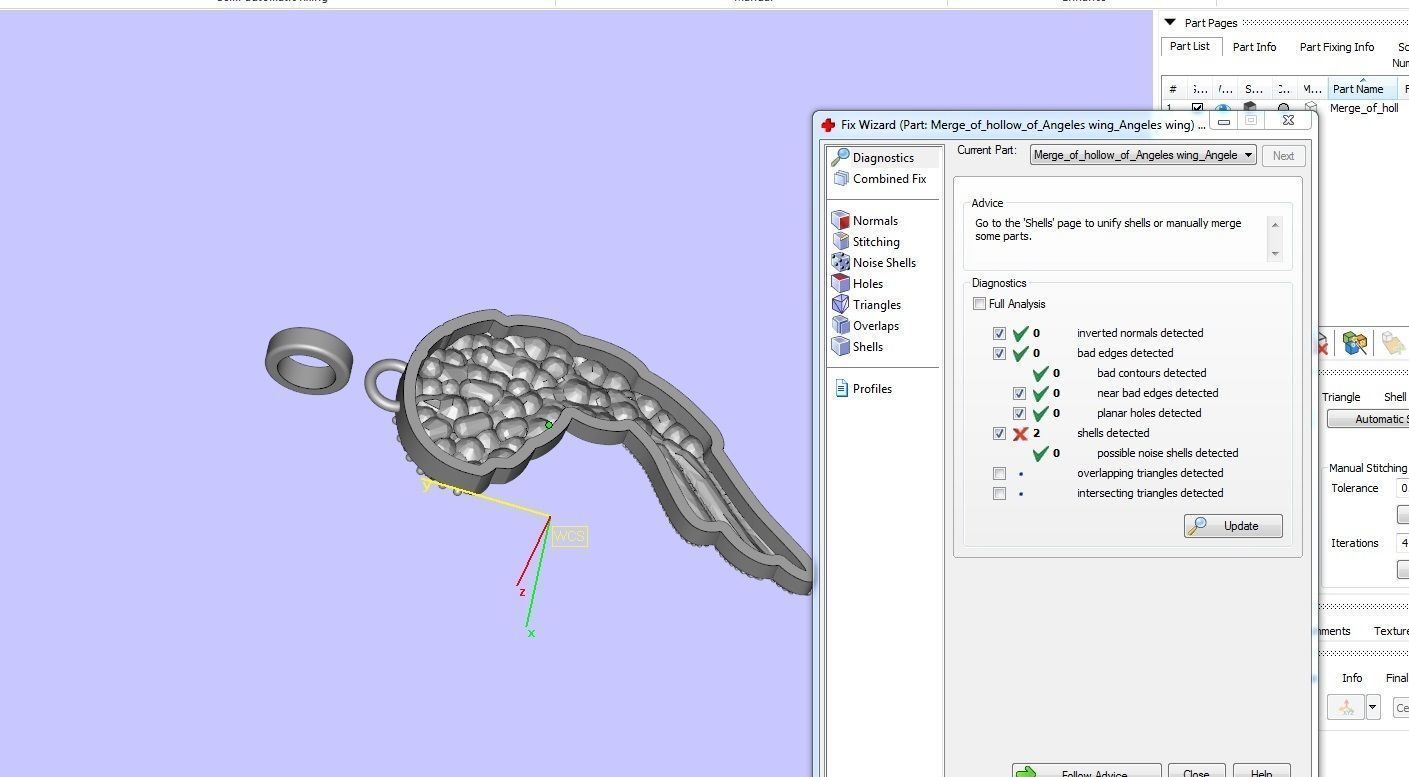Image resolution: width=1409 pixels, height=777 pixels.
Task: Click the Advice box scroll up arrow
Action: click(1274, 224)
